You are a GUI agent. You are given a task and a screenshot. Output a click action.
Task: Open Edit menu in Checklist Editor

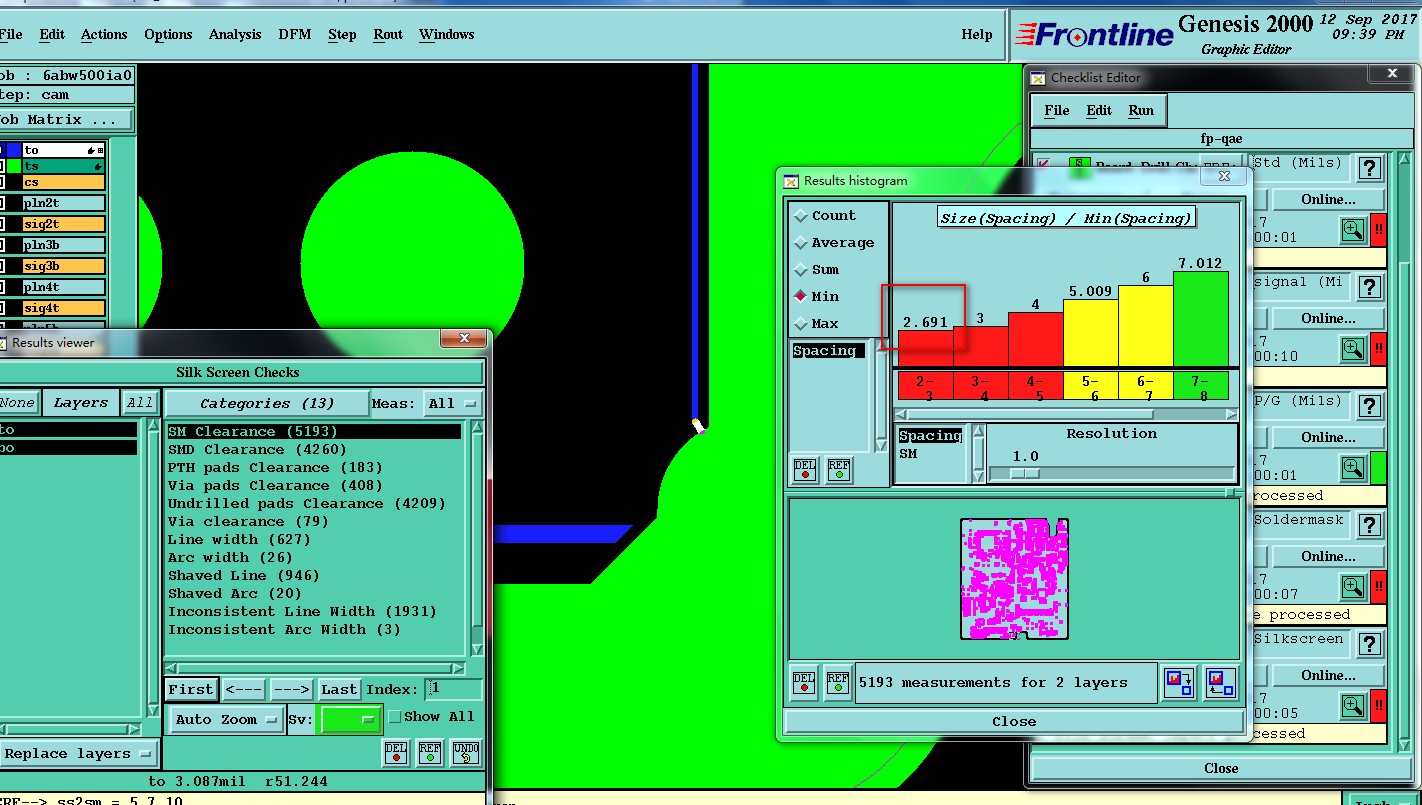pyautogui.click(x=1099, y=111)
